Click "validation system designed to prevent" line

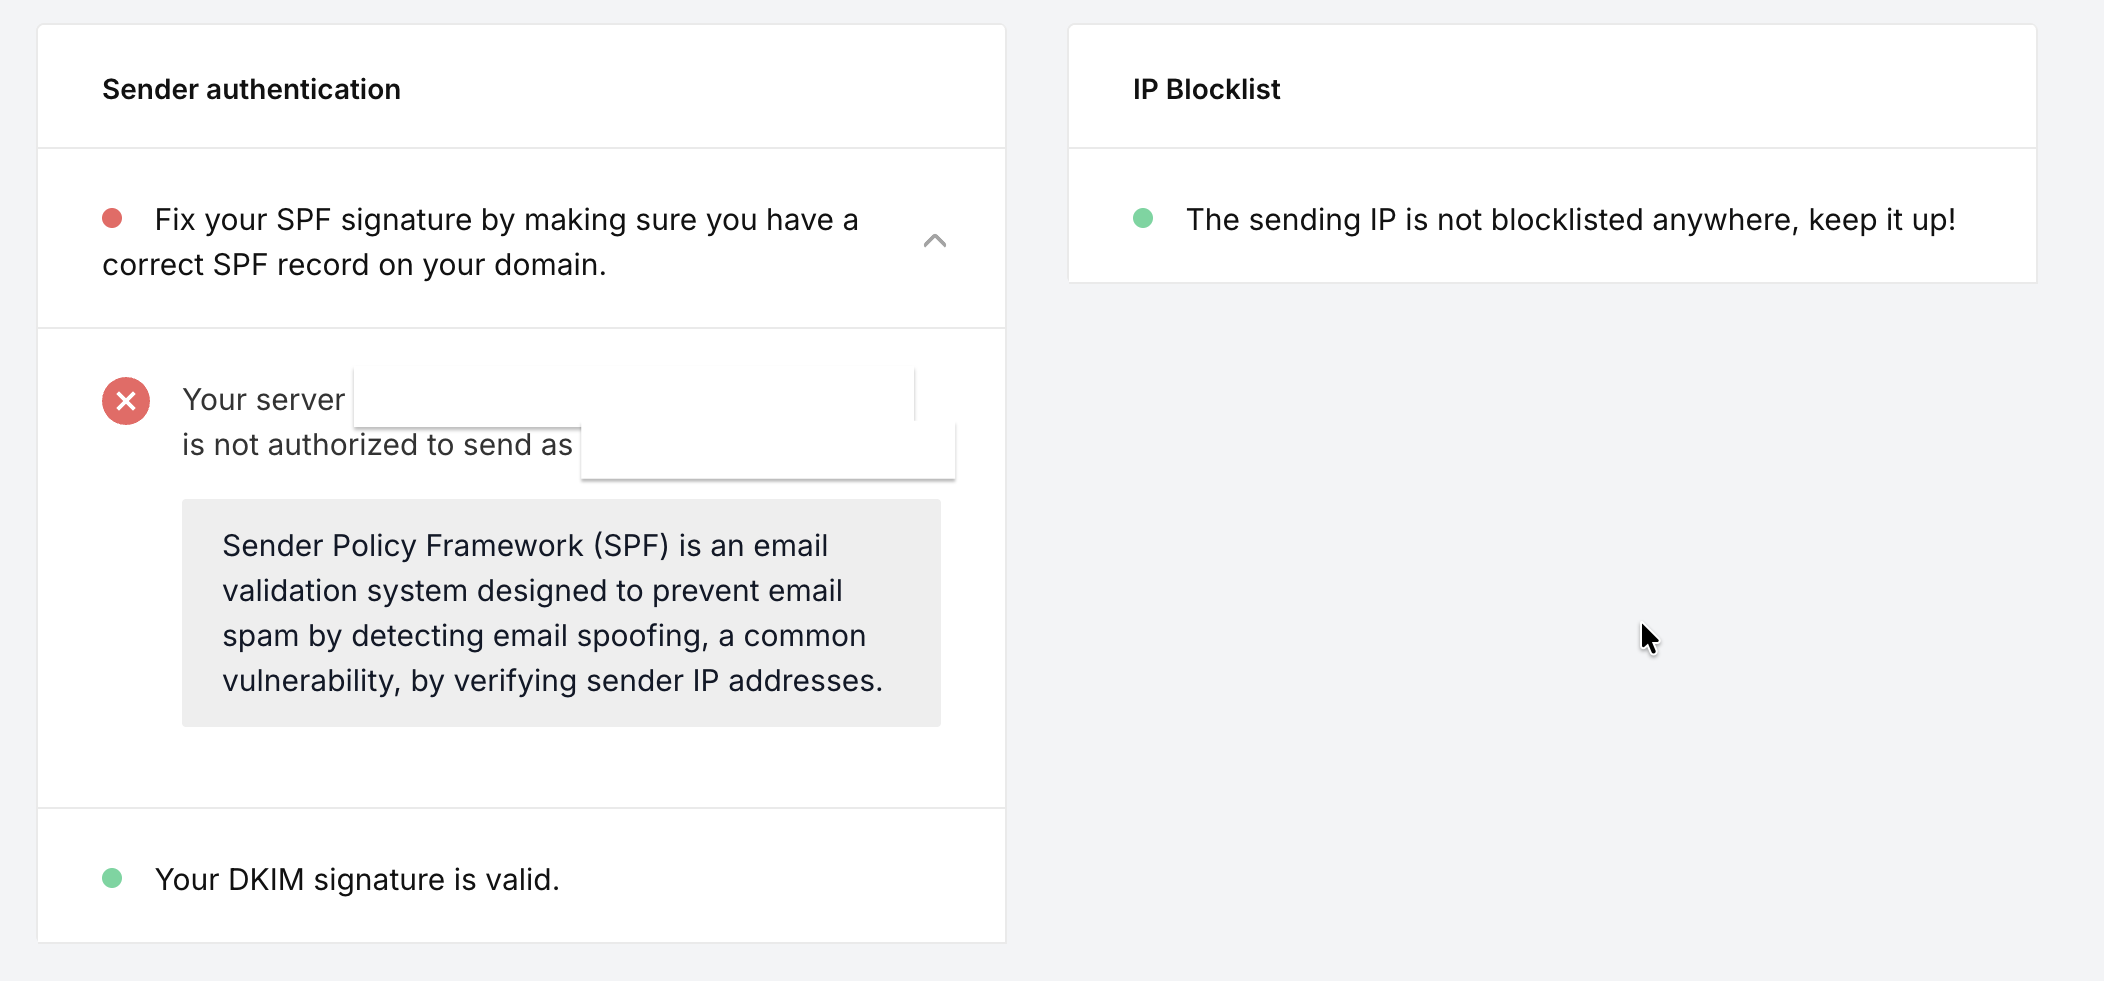coord(532,591)
